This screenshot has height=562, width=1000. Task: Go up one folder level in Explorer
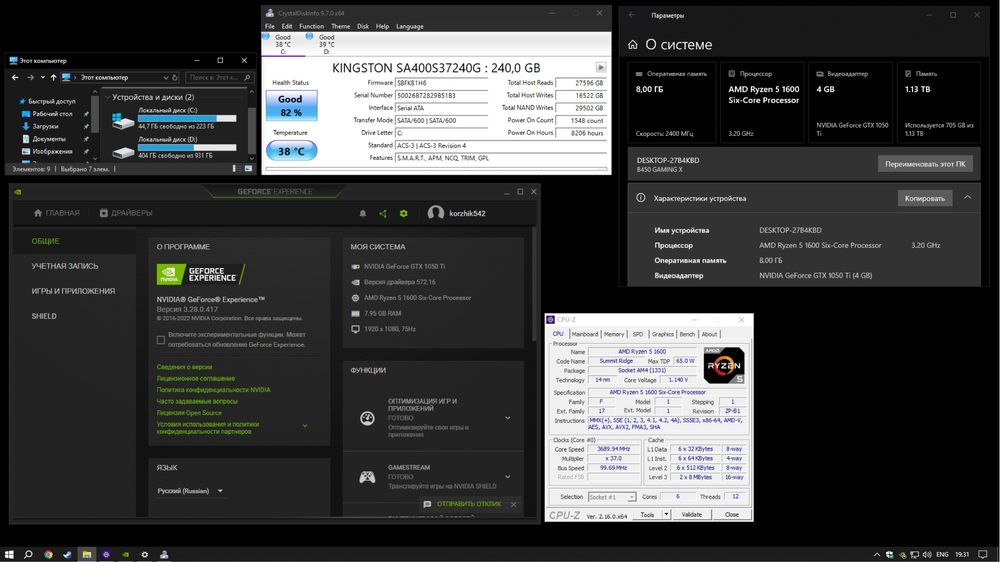coord(54,77)
